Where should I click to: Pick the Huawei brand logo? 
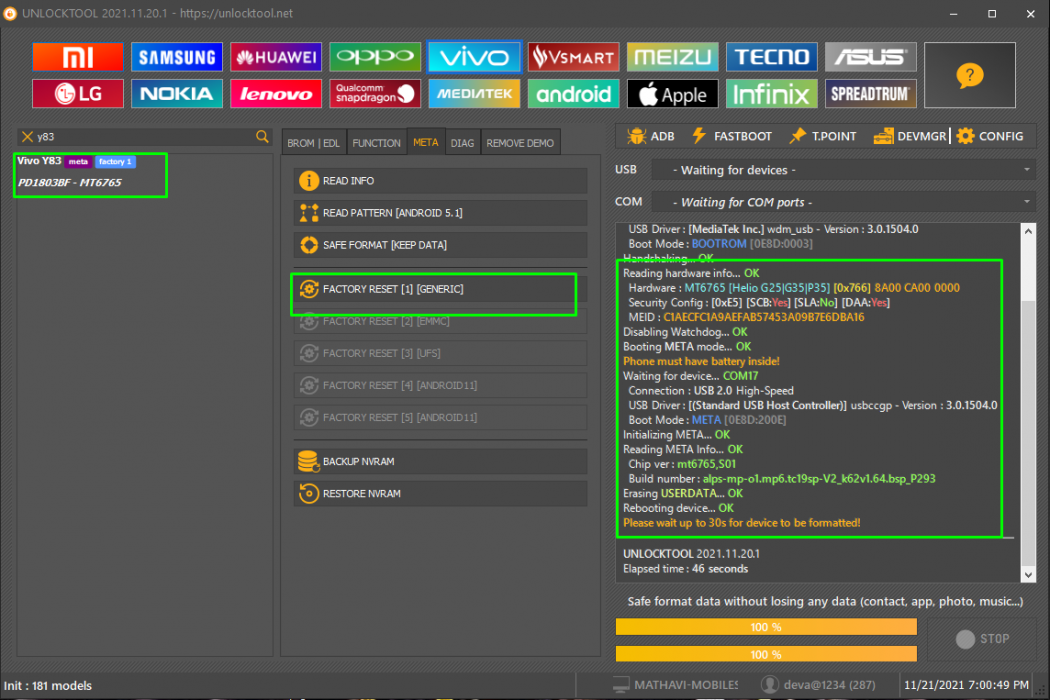pyautogui.click(x=276, y=57)
